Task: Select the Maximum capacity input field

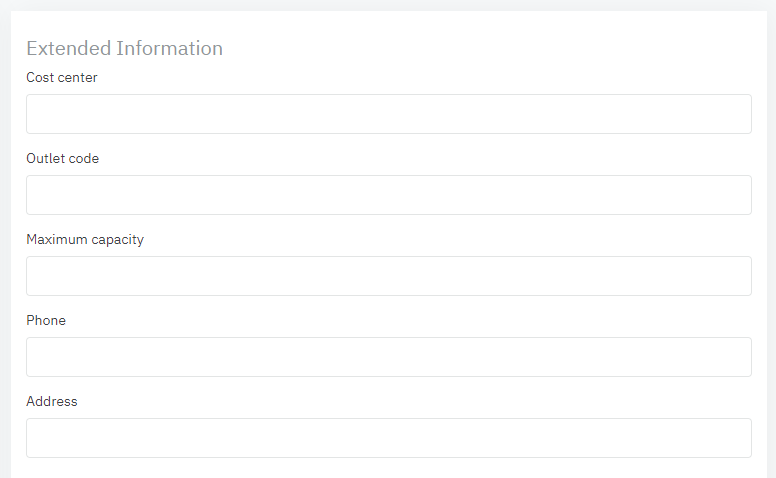Action: tap(388, 276)
